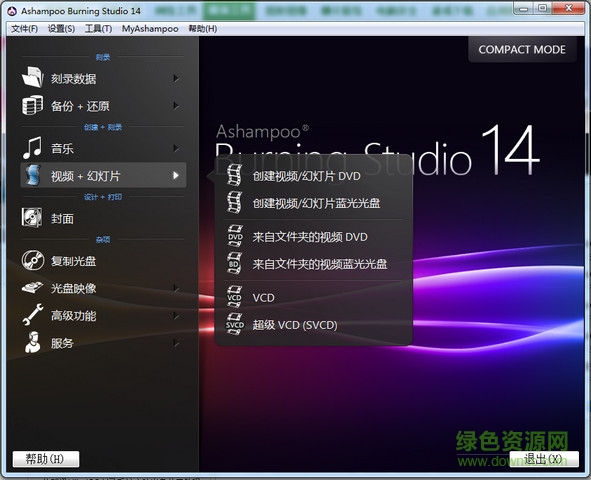Screen dimensions: 591x480
Task: Expand the 光盘映像 submenu arrow
Action: (176, 288)
